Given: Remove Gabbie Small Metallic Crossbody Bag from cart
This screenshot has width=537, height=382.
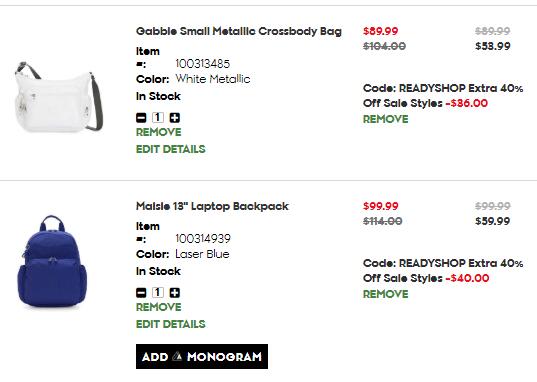Looking at the screenshot, I should tap(159, 132).
